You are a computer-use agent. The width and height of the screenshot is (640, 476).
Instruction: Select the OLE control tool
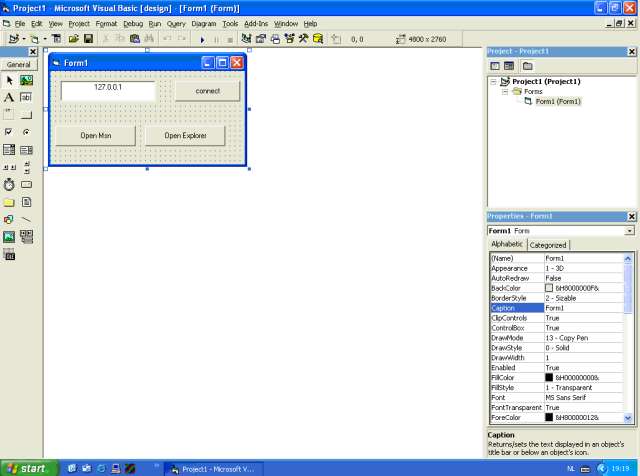click(x=9, y=255)
